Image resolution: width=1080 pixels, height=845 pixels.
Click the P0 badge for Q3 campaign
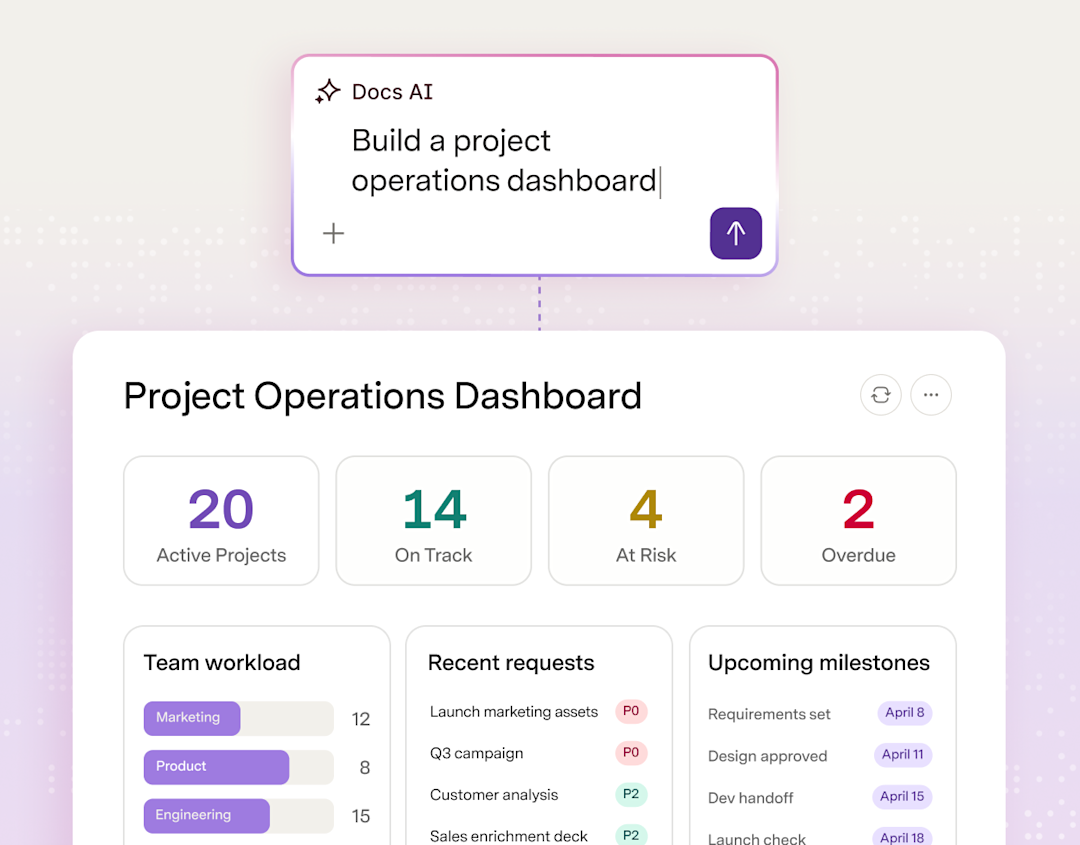point(631,753)
